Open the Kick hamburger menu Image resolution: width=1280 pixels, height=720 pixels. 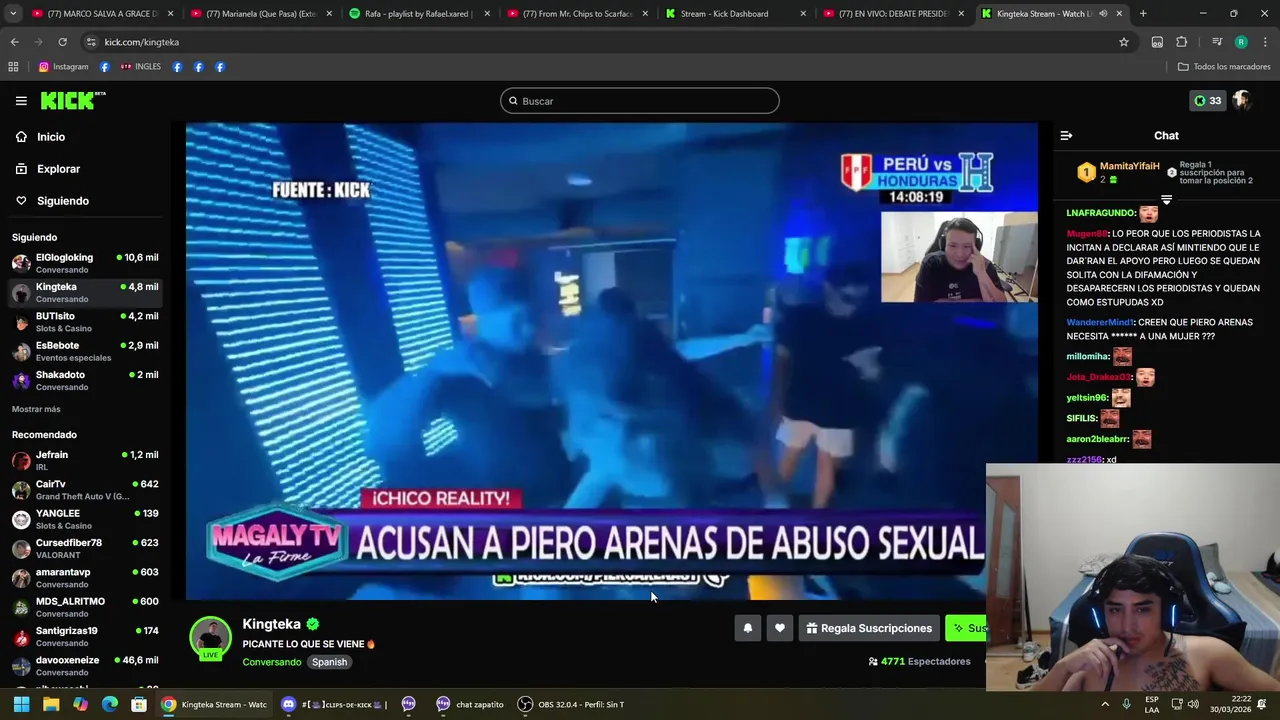point(21,101)
